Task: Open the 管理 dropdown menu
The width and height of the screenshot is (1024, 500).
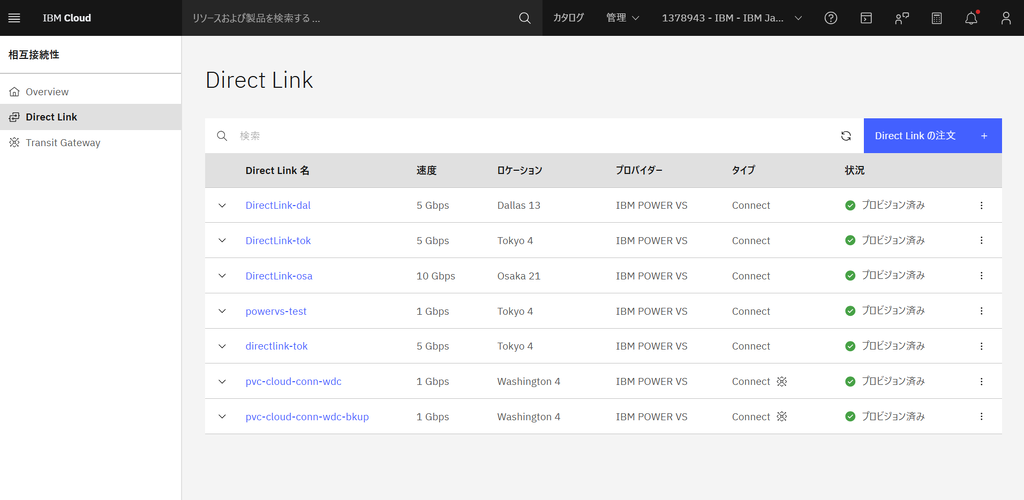Action: point(622,18)
